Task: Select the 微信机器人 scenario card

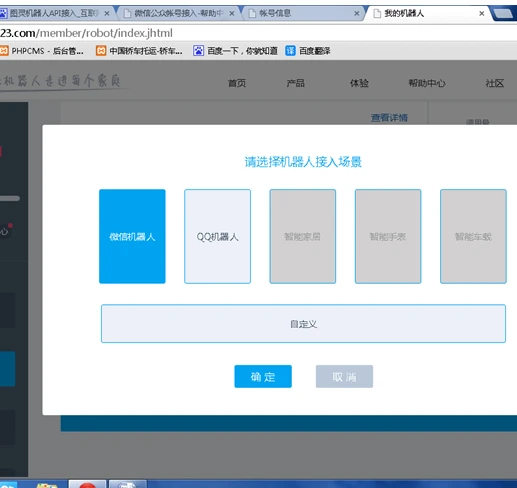Action: (132, 236)
